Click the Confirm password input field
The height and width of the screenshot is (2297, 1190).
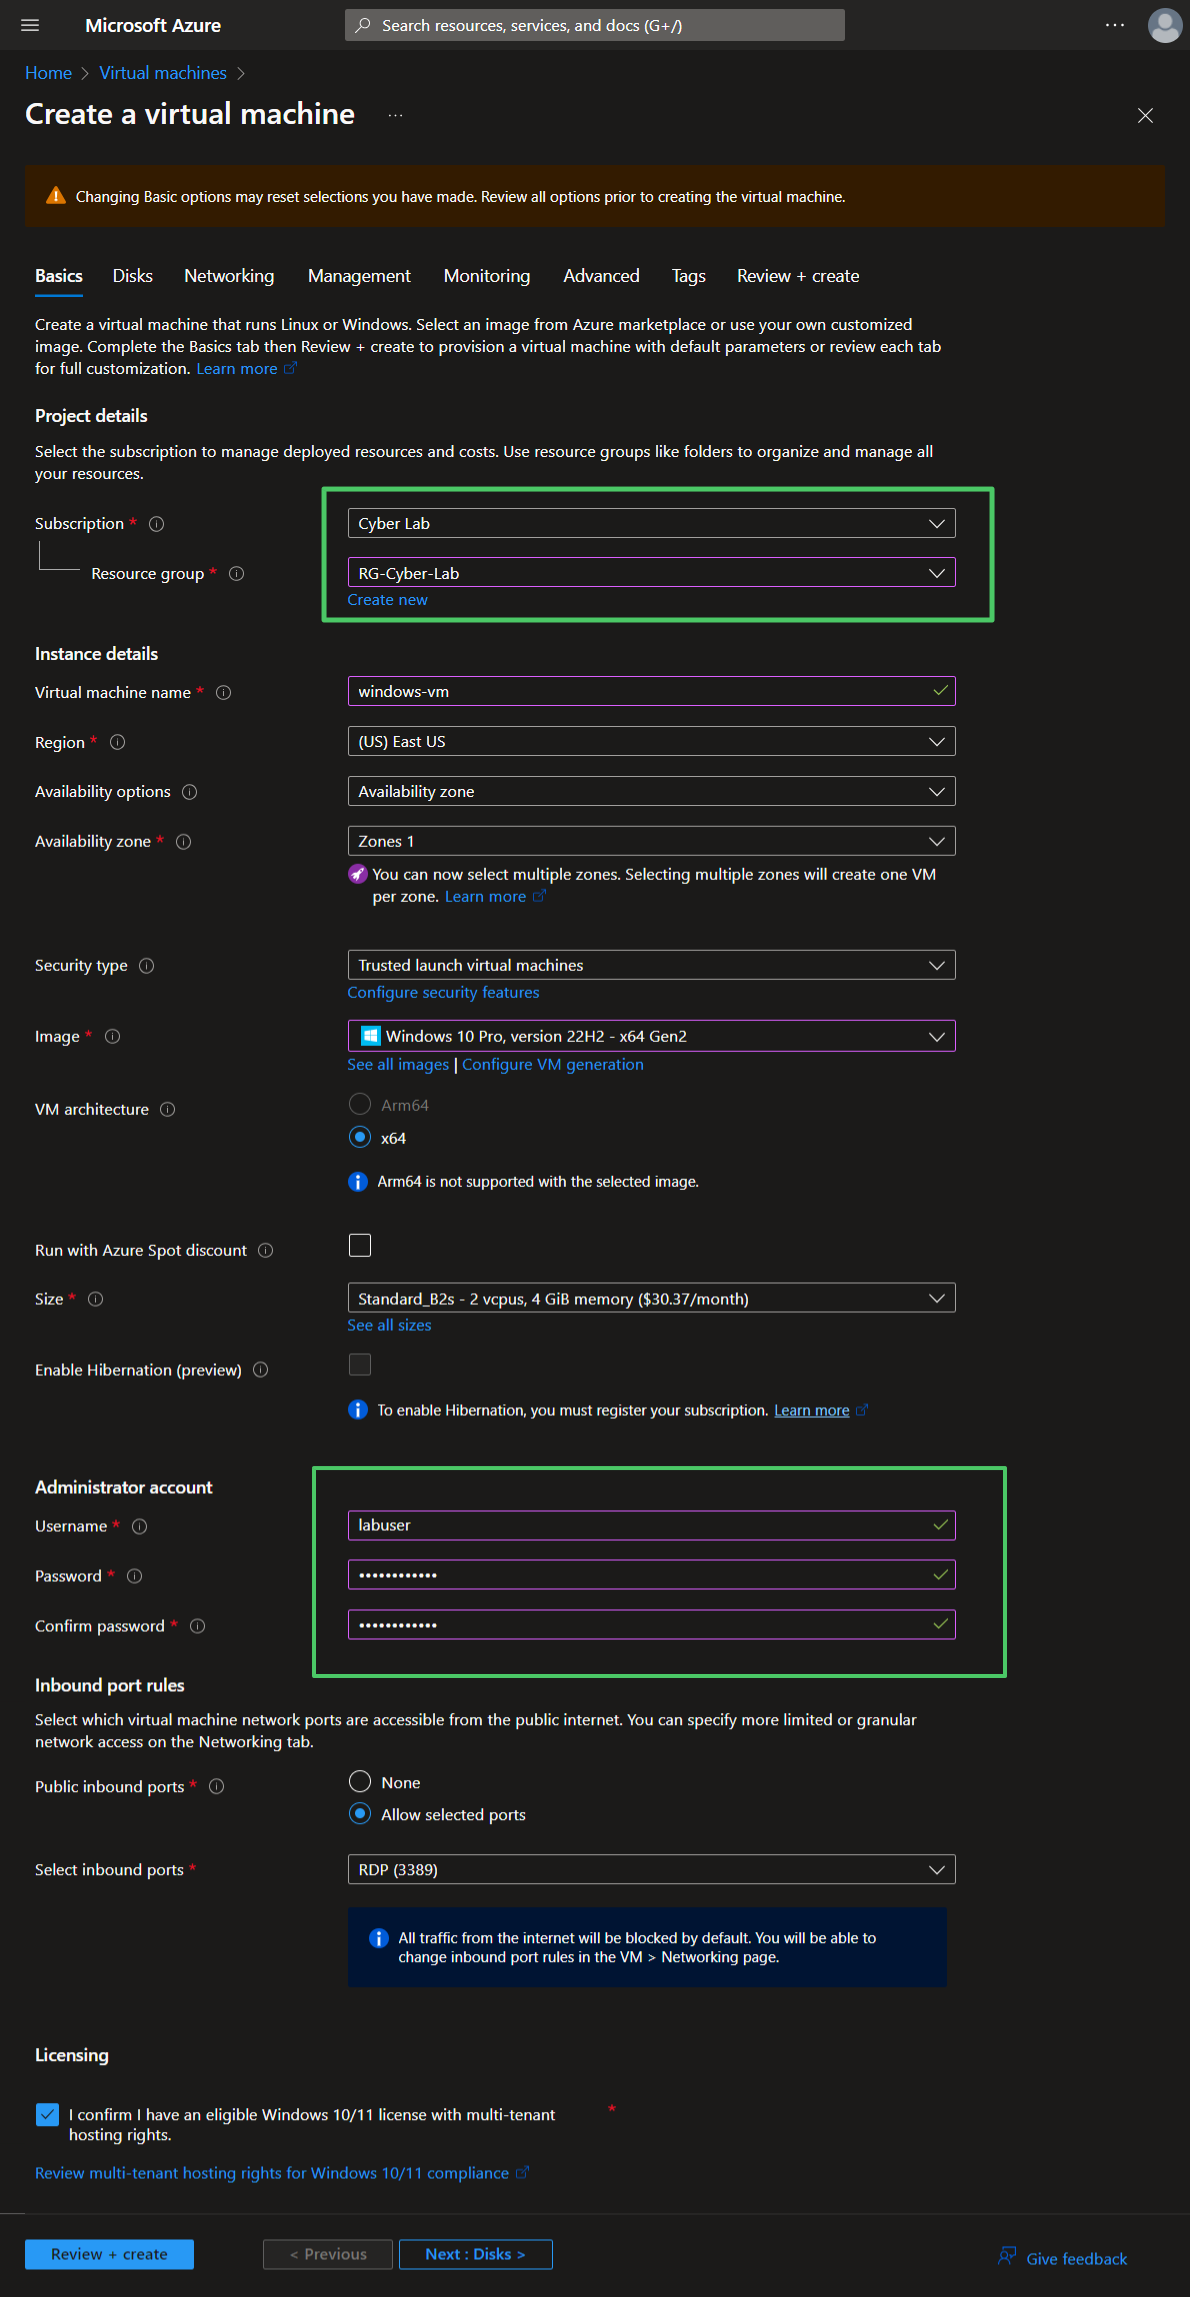[x=652, y=1626]
